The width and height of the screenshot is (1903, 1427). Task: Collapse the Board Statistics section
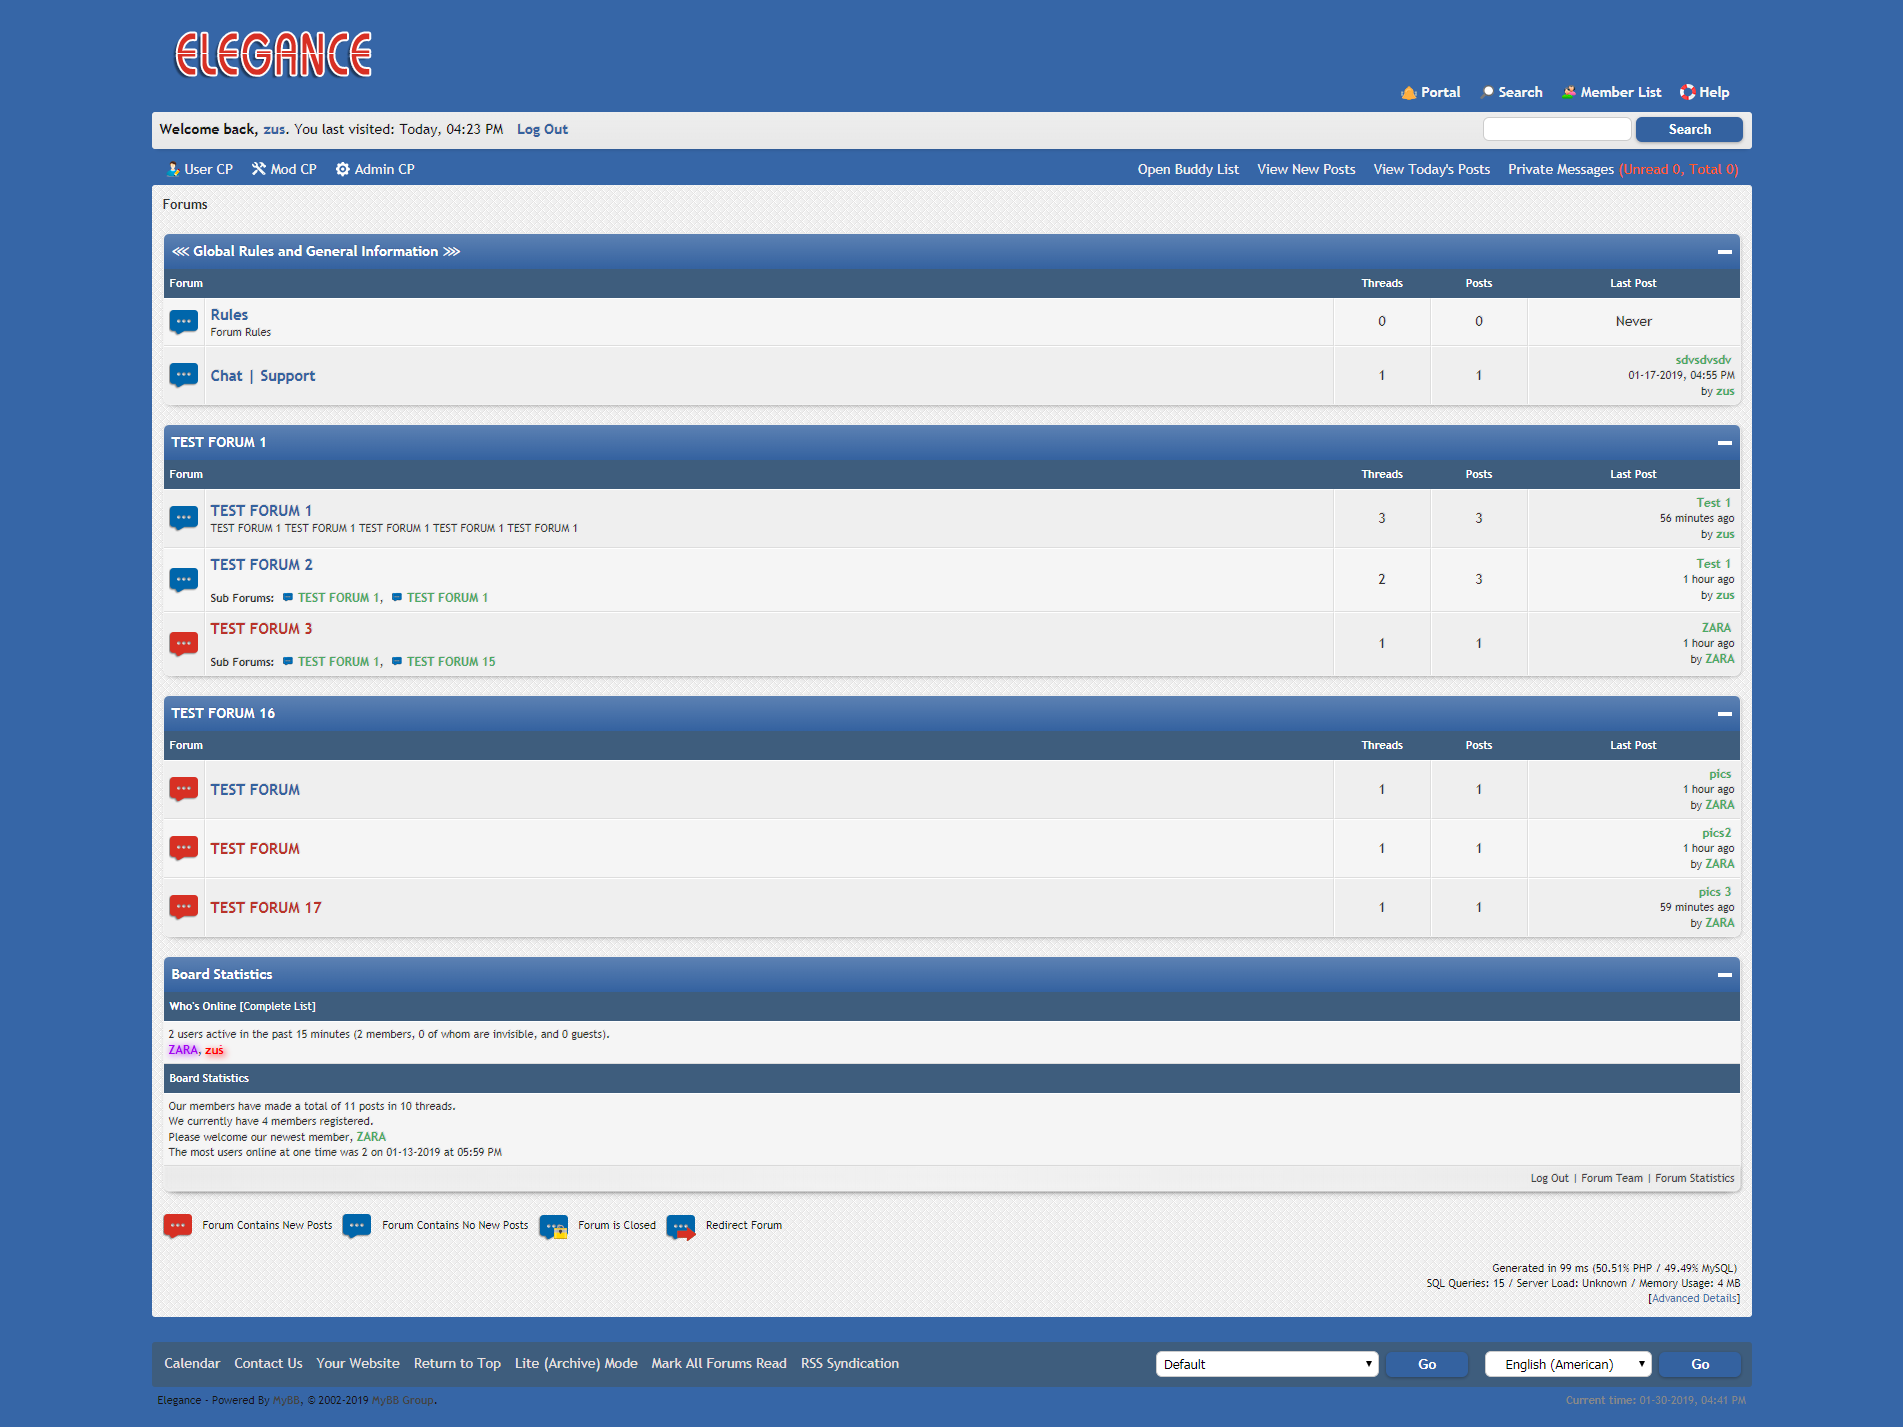[x=1724, y=975]
